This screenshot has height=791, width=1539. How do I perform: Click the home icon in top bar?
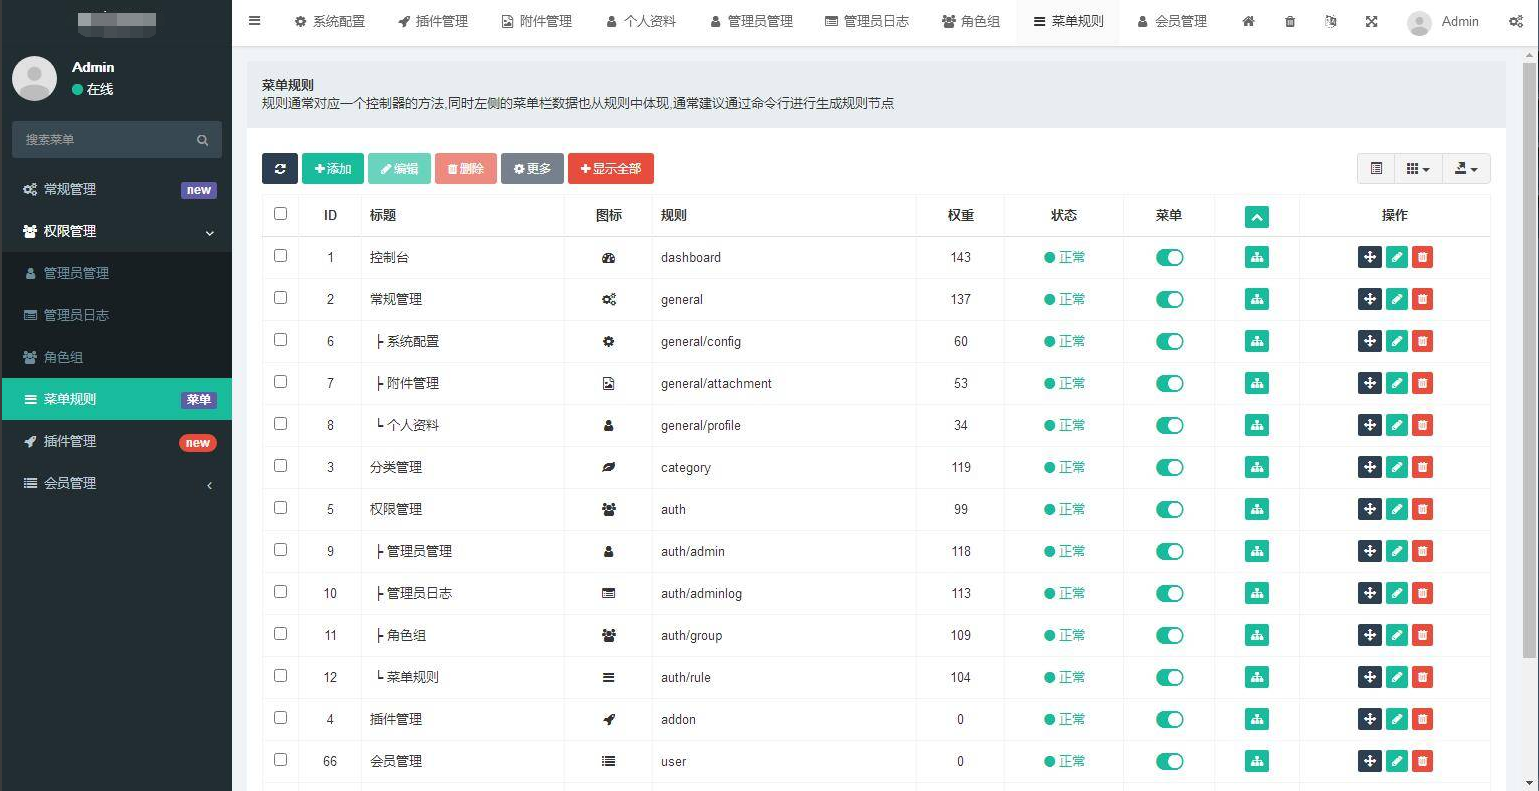pyautogui.click(x=1248, y=21)
